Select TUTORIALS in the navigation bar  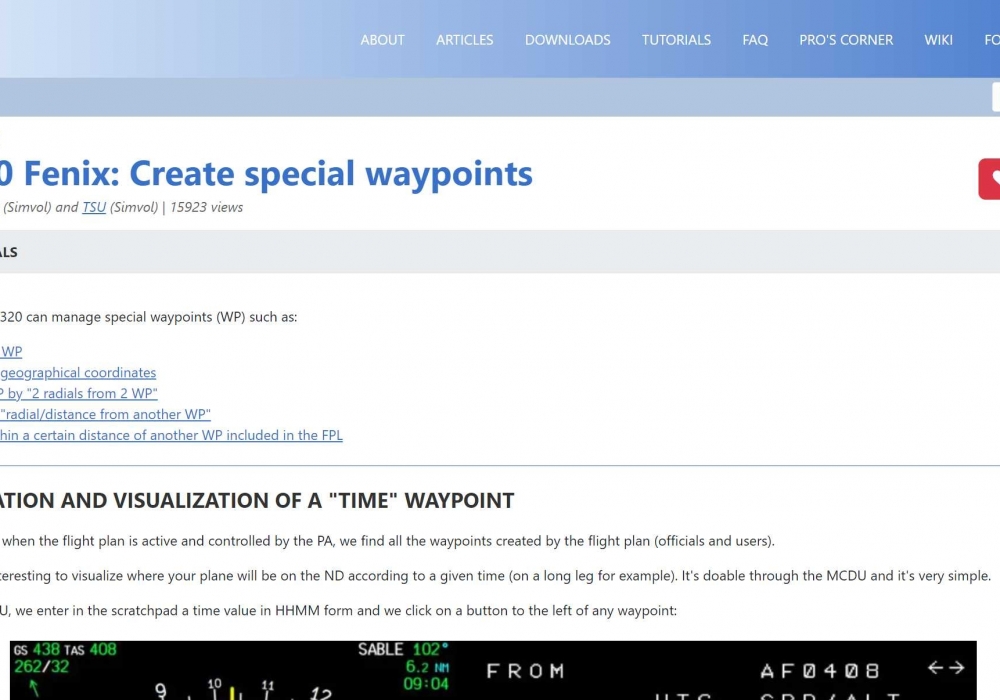pos(676,40)
